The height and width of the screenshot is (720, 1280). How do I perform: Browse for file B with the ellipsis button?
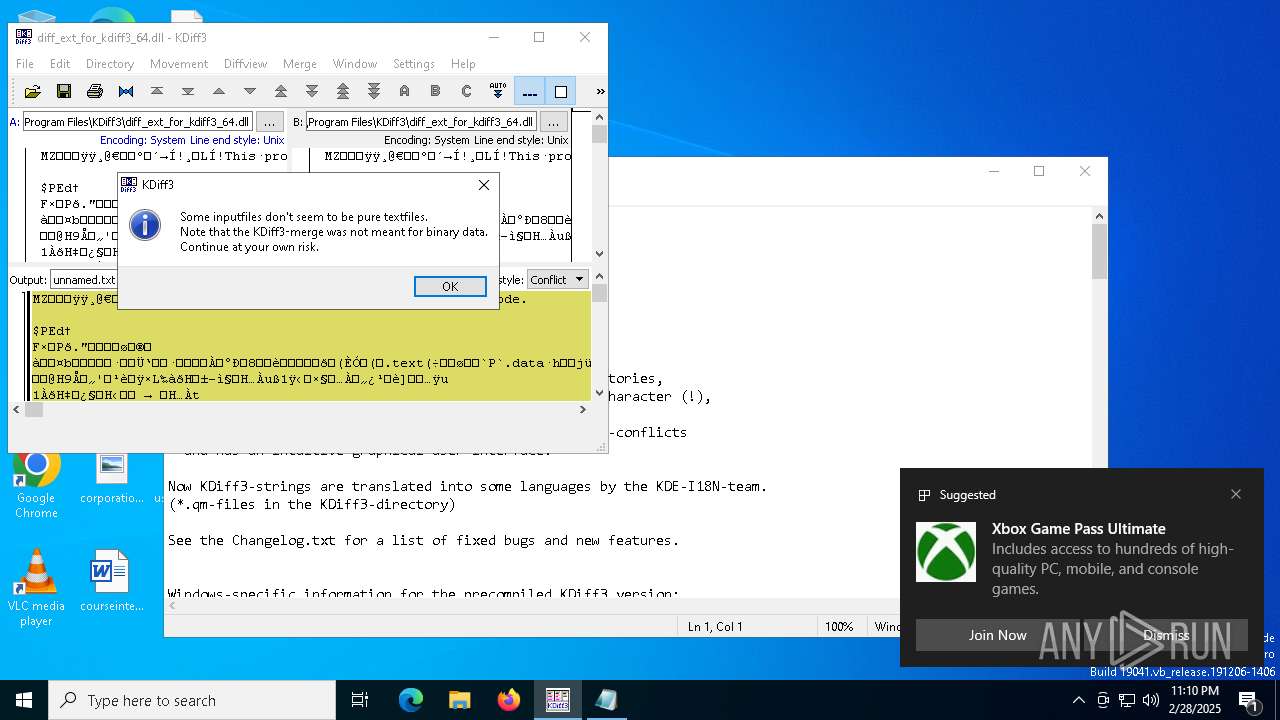click(x=553, y=122)
